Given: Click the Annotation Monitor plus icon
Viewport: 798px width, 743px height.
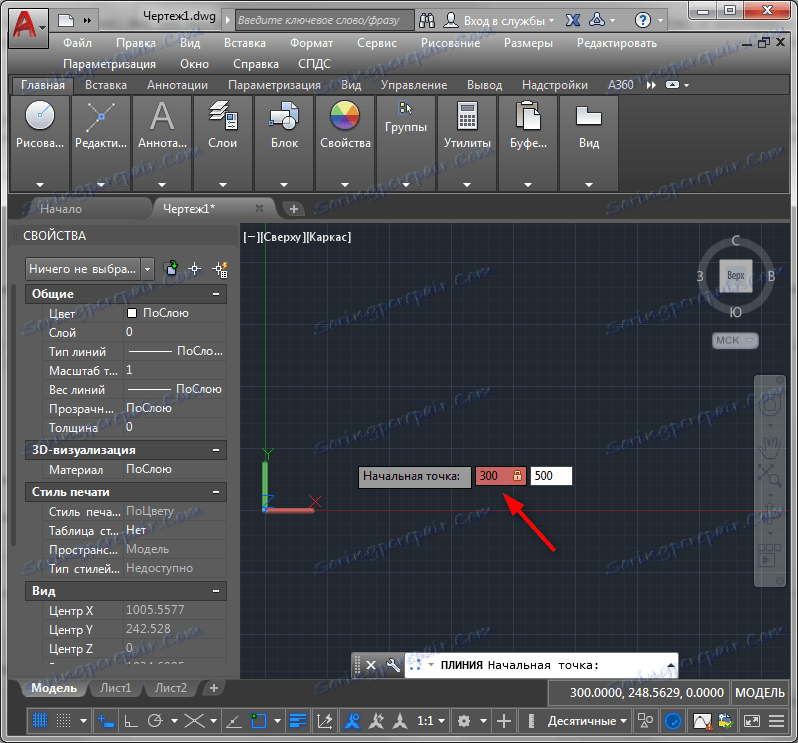Looking at the screenshot, I should pos(504,721).
